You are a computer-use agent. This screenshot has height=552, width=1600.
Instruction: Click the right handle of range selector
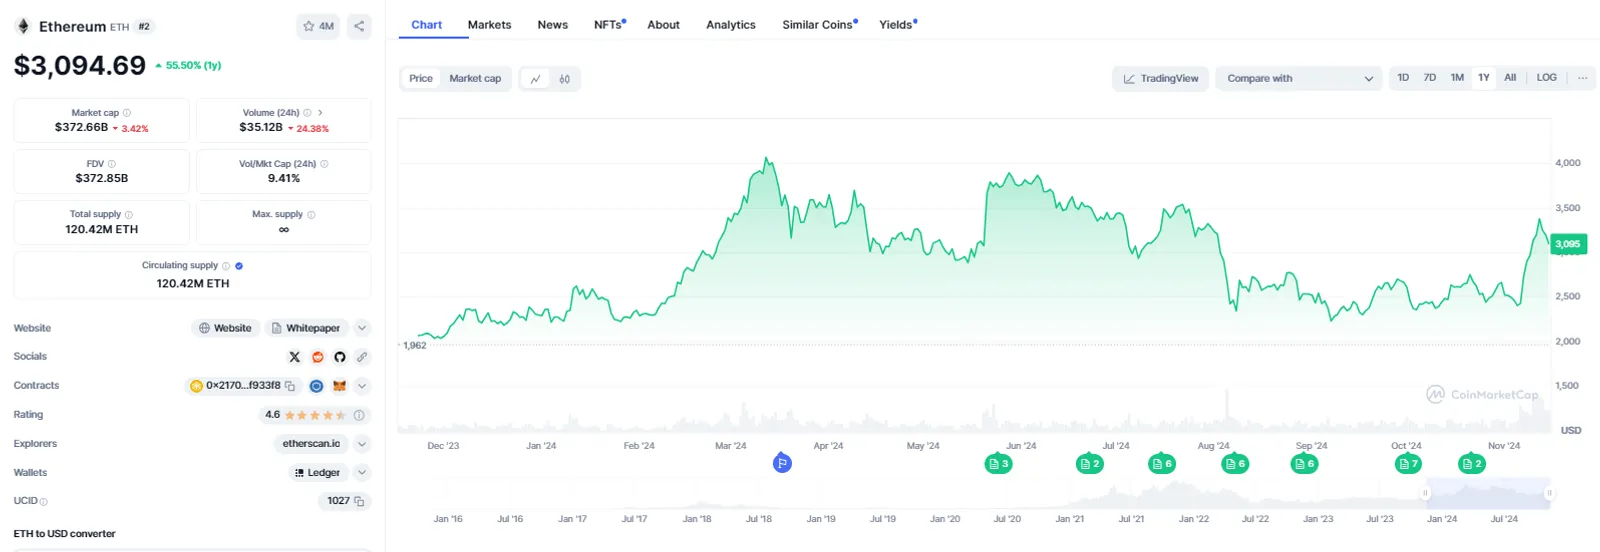click(1549, 493)
